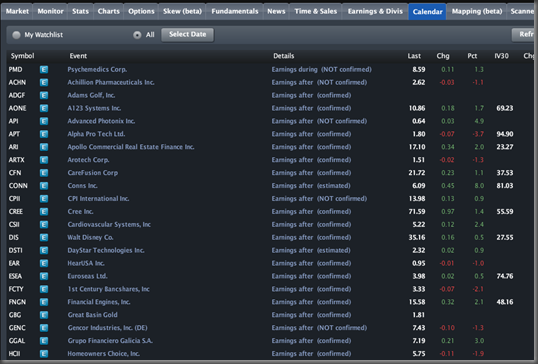Click the Financial Engines, Inc. event

coord(99,302)
